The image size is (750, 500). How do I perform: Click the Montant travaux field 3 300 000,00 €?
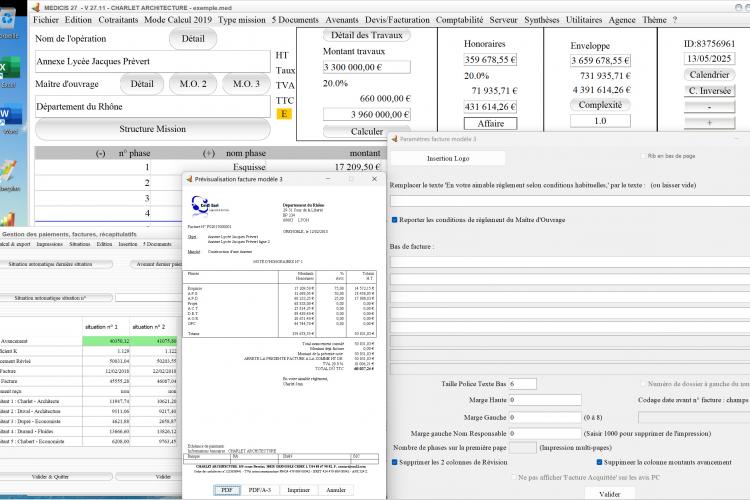(367, 67)
